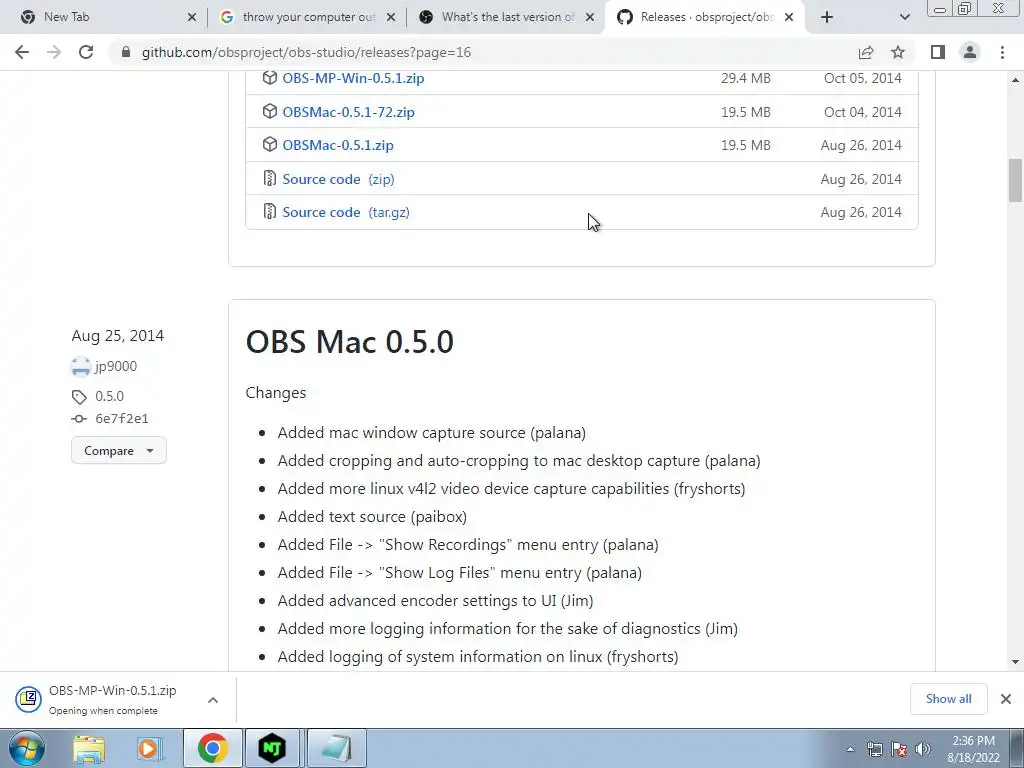Share this page via share icon
The height and width of the screenshot is (768, 1024).
pyautogui.click(x=866, y=52)
